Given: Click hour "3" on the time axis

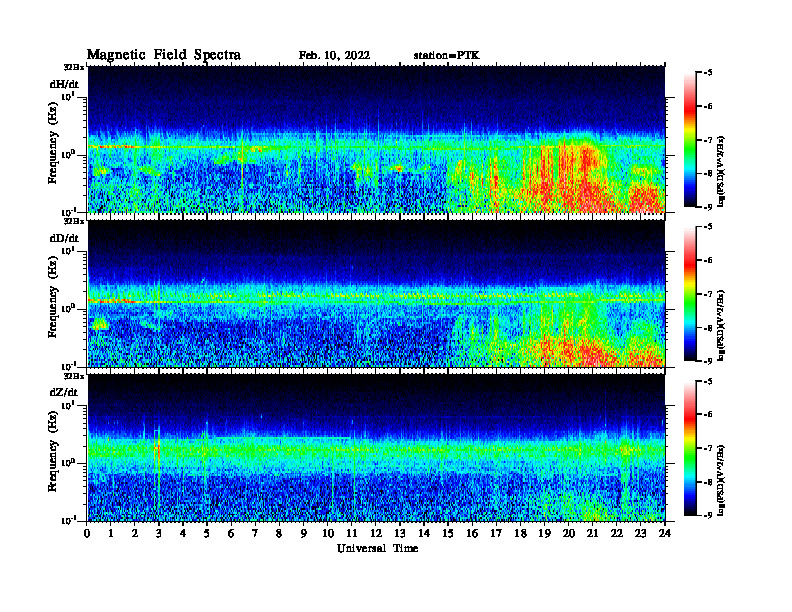Looking at the screenshot, I should pyautogui.click(x=159, y=534).
